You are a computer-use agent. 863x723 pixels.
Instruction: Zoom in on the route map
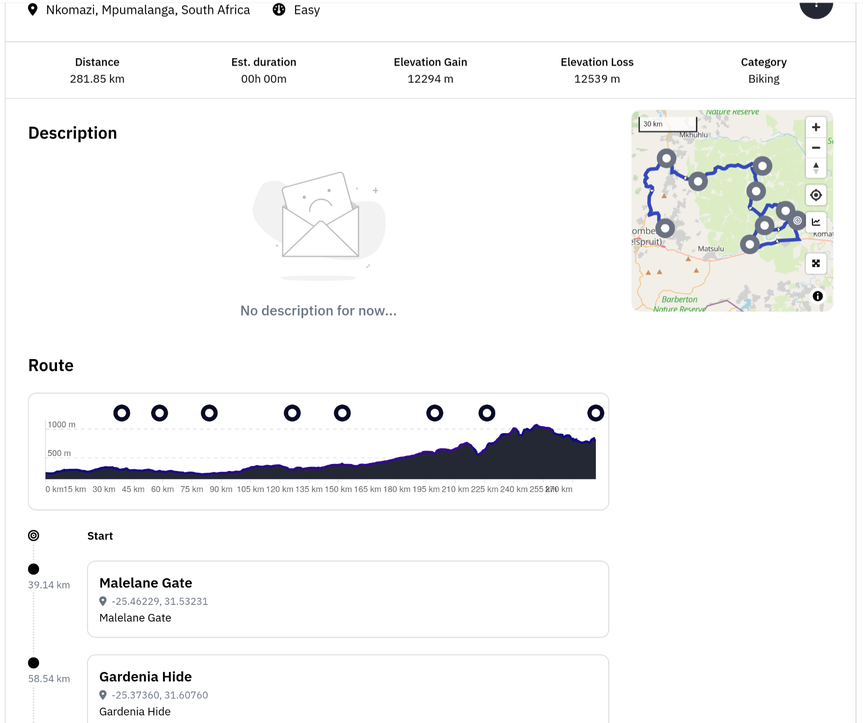816,128
